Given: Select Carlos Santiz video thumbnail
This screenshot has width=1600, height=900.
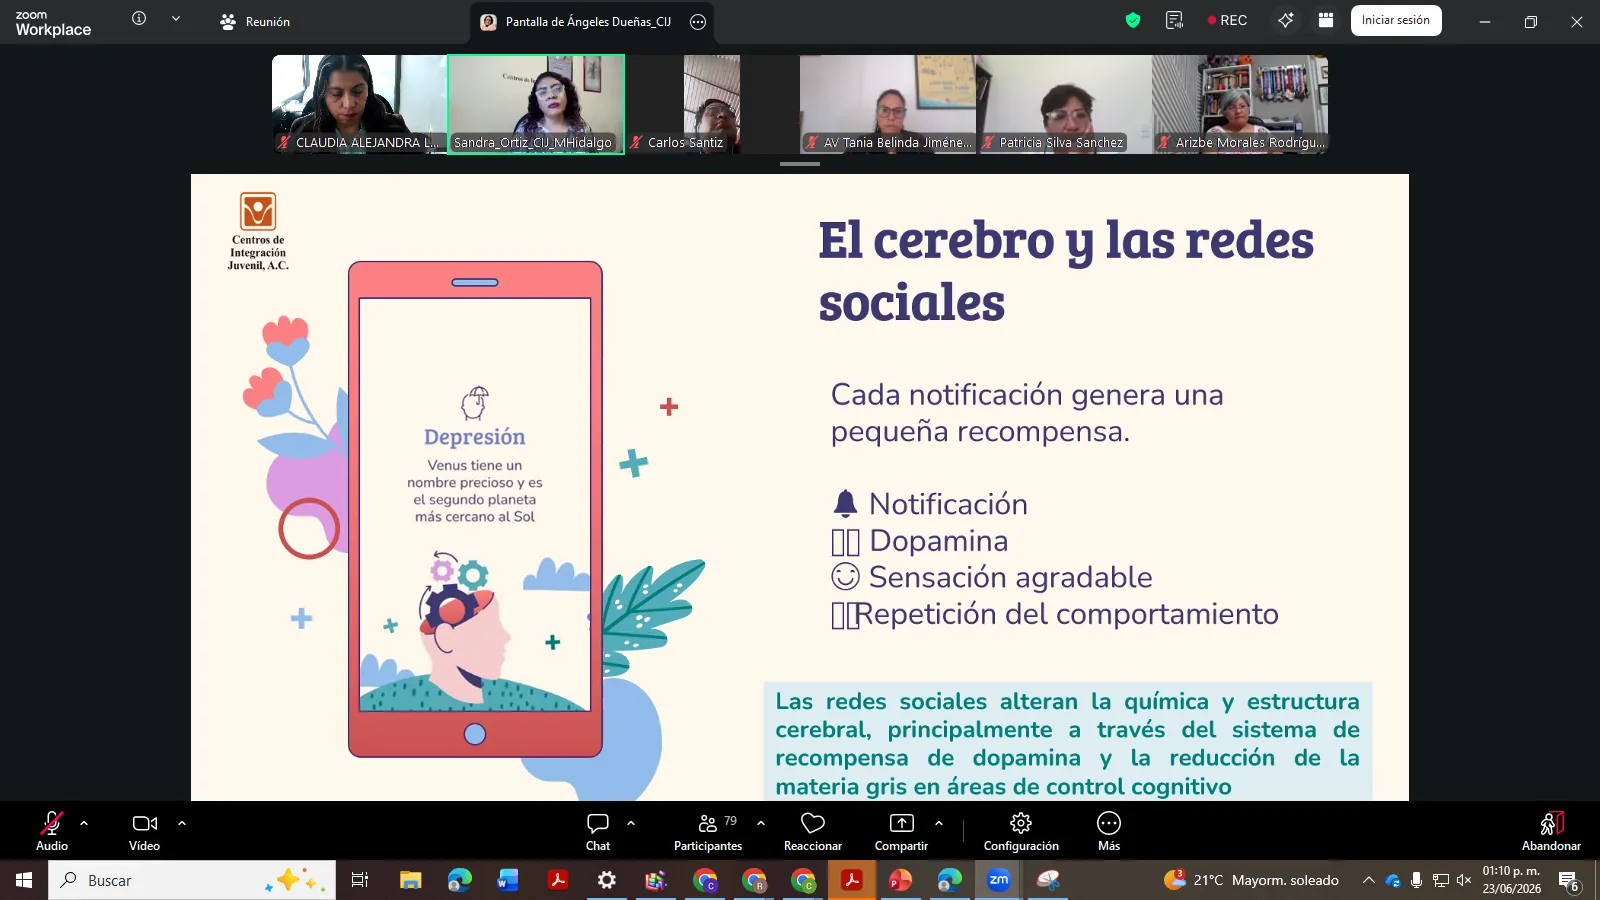Looking at the screenshot, I should [712, 104].
